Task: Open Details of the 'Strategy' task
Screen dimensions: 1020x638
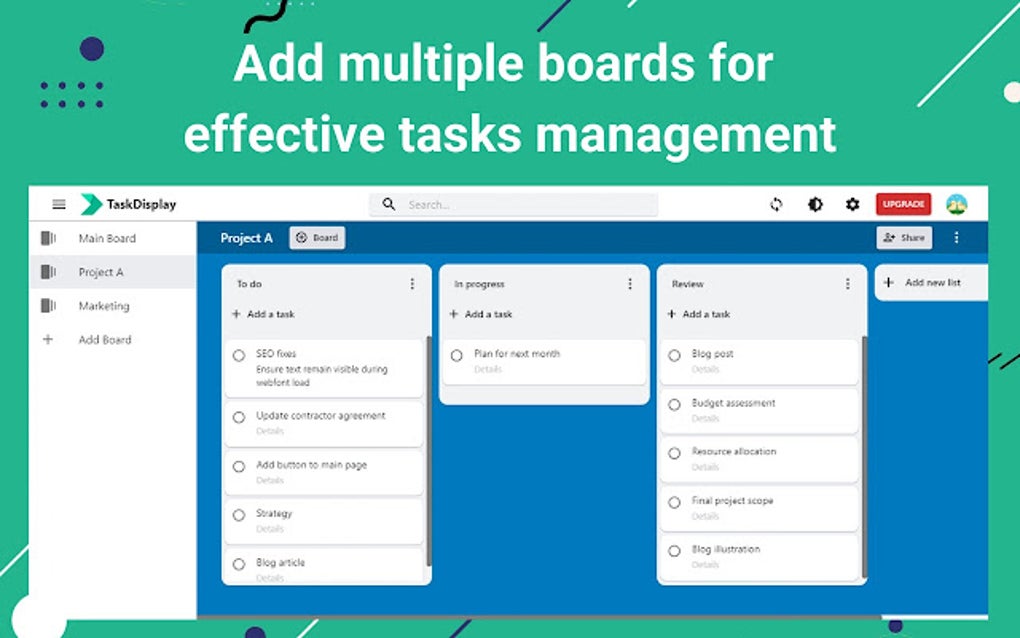Action: click(268, 528)
